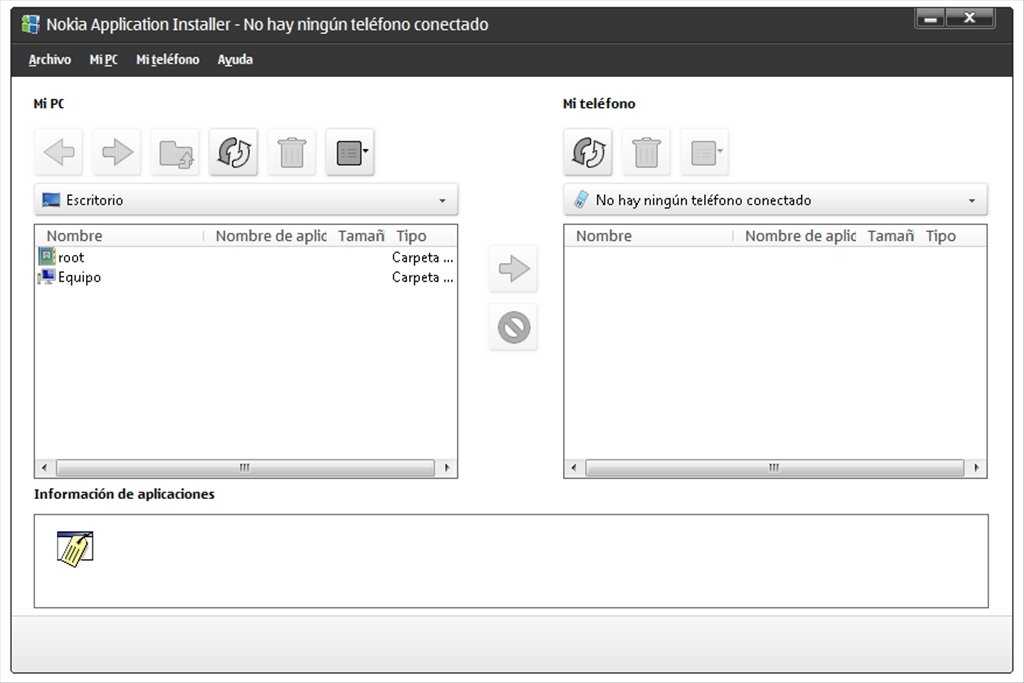1024x683 pixels.
Task: Click the cancel transfer button
Action: [x=513, y=327]
